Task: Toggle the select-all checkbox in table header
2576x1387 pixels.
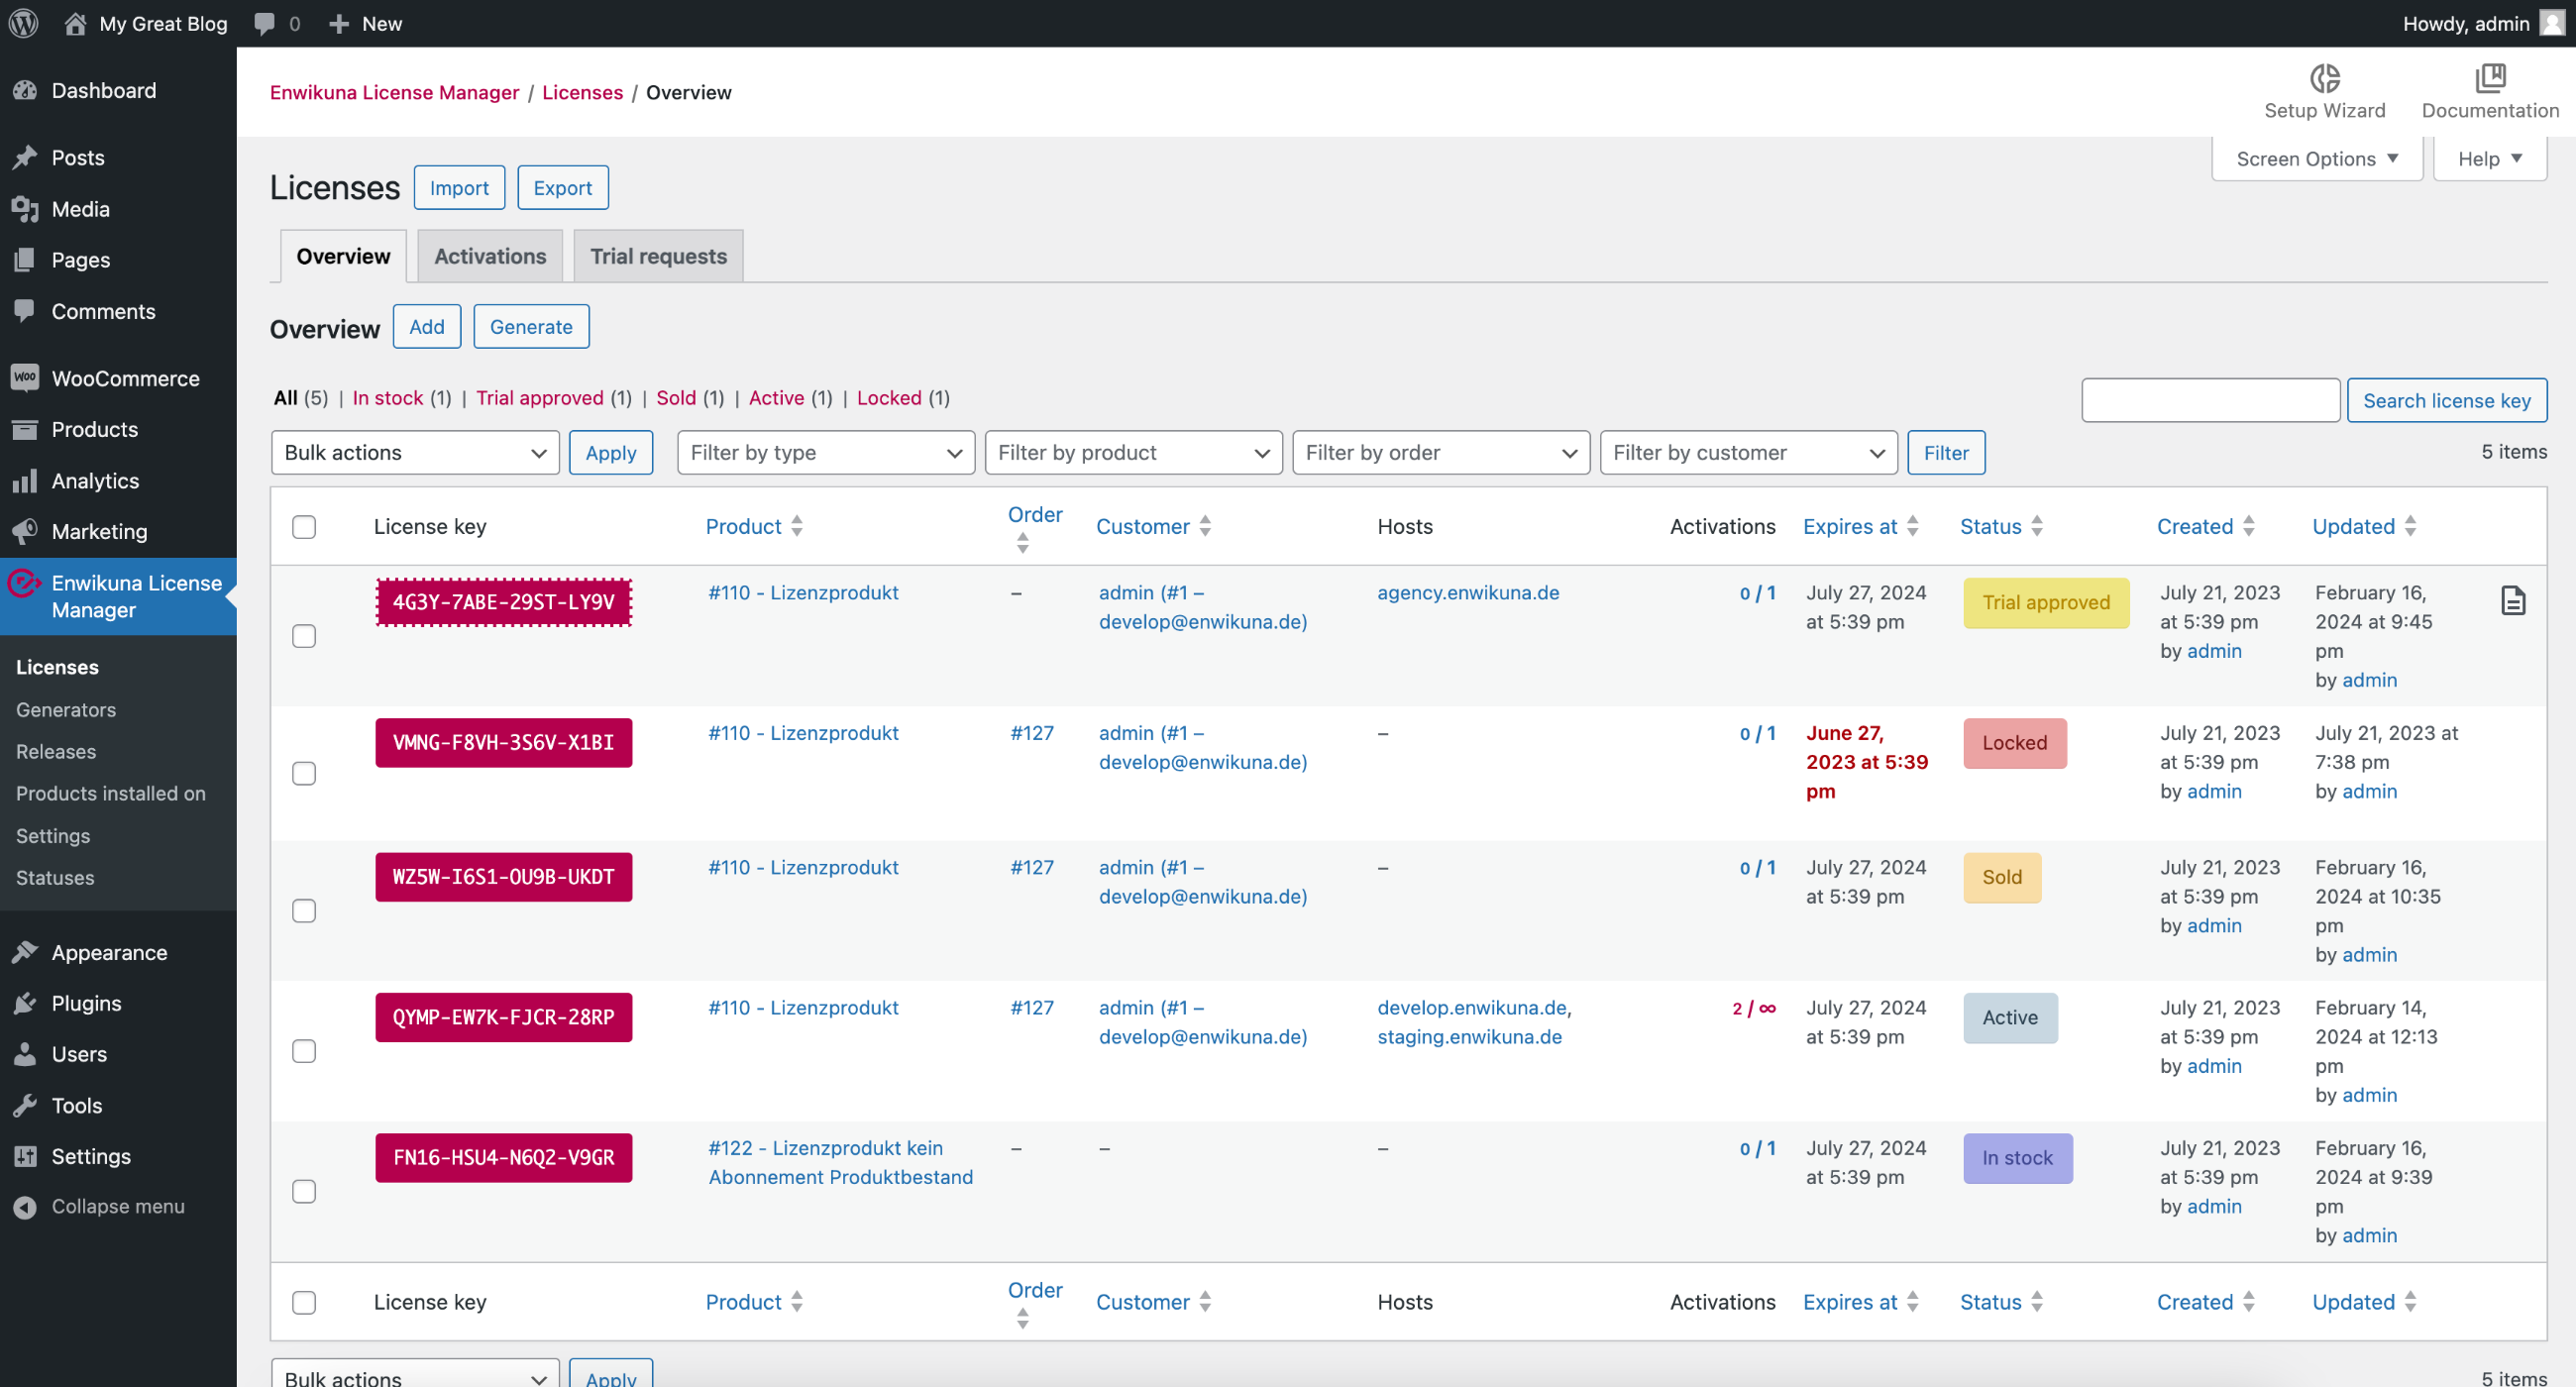Action: [302, 524]
